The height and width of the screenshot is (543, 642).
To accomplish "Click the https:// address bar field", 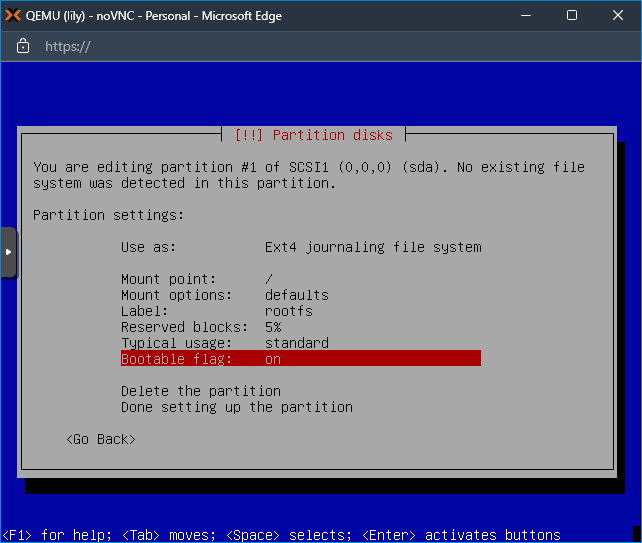I will [68, 46].
